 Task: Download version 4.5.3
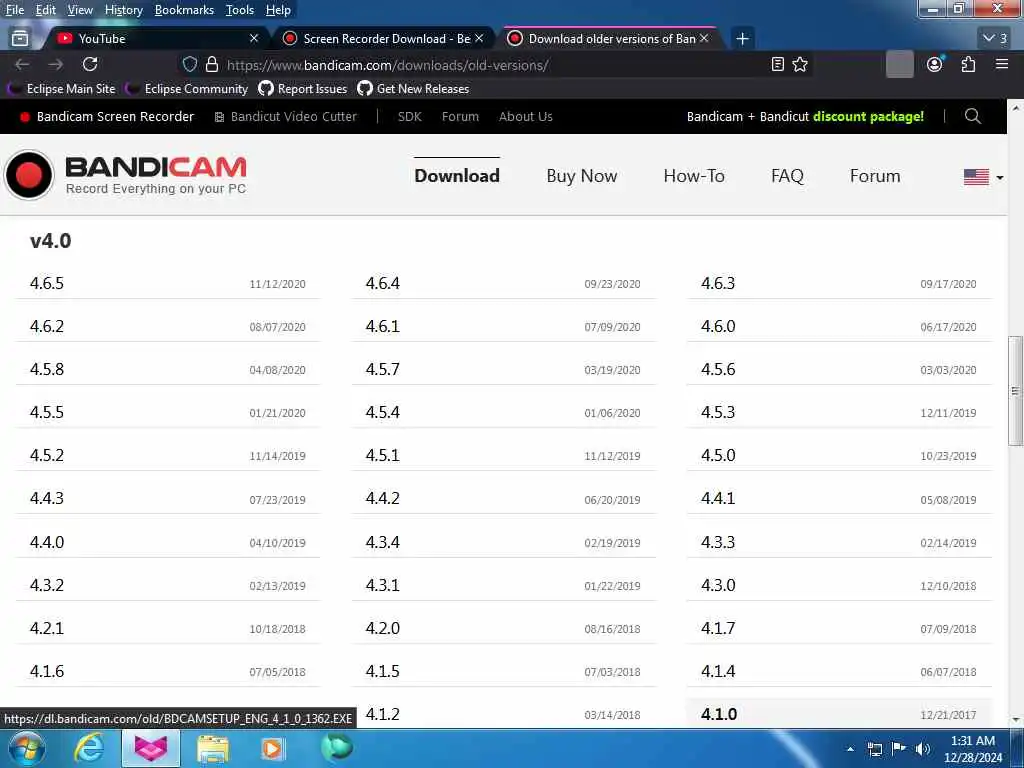coord(839,412)
